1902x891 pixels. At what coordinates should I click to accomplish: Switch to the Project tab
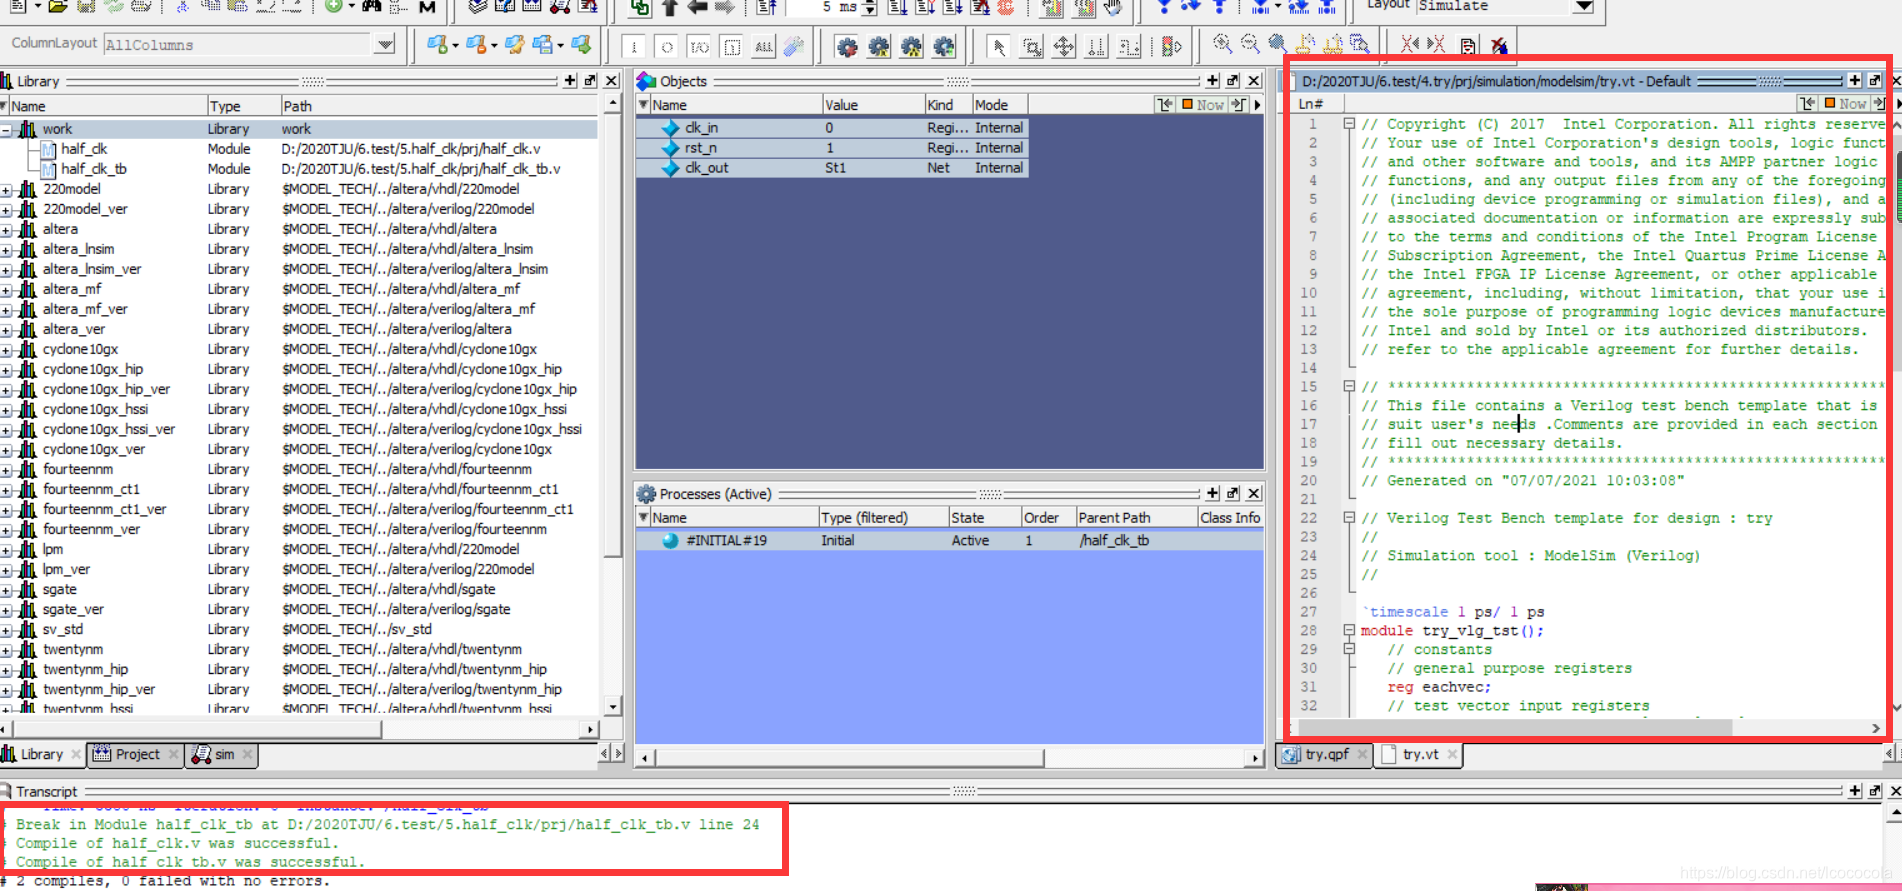(137, 754)
